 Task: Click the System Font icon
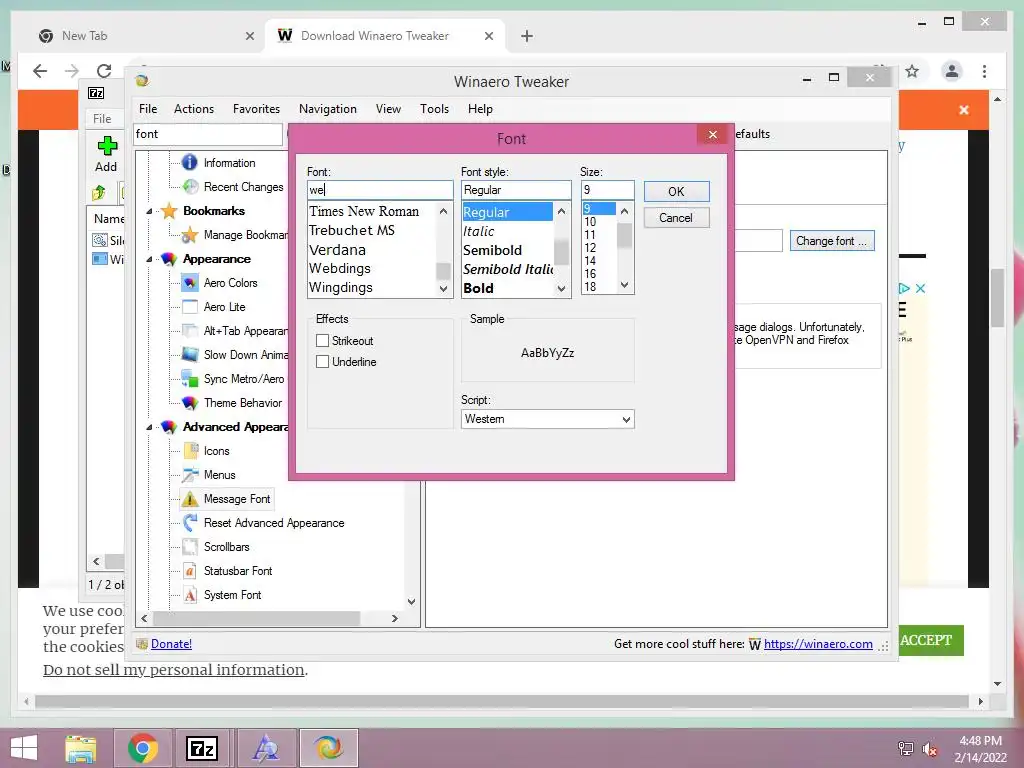point(190,595)
